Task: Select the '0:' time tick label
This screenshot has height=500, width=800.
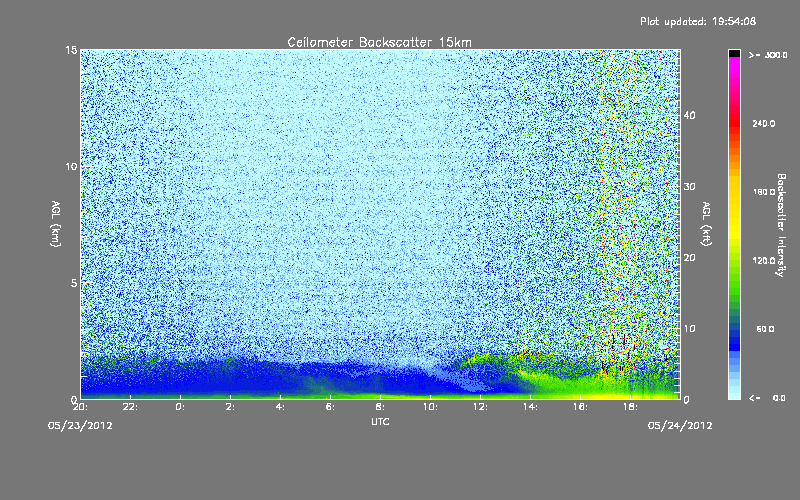Action: (x=180, y=407)
